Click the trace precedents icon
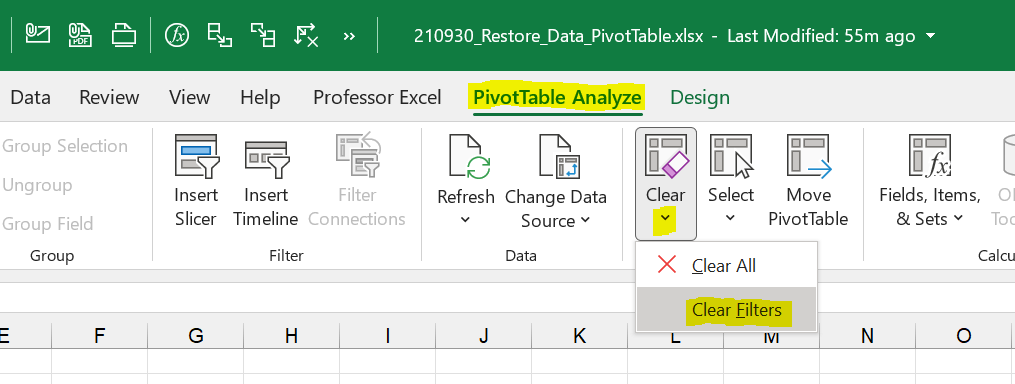Image resolution: width=1015 pixels, height=384 pixels. coord(219,34)
